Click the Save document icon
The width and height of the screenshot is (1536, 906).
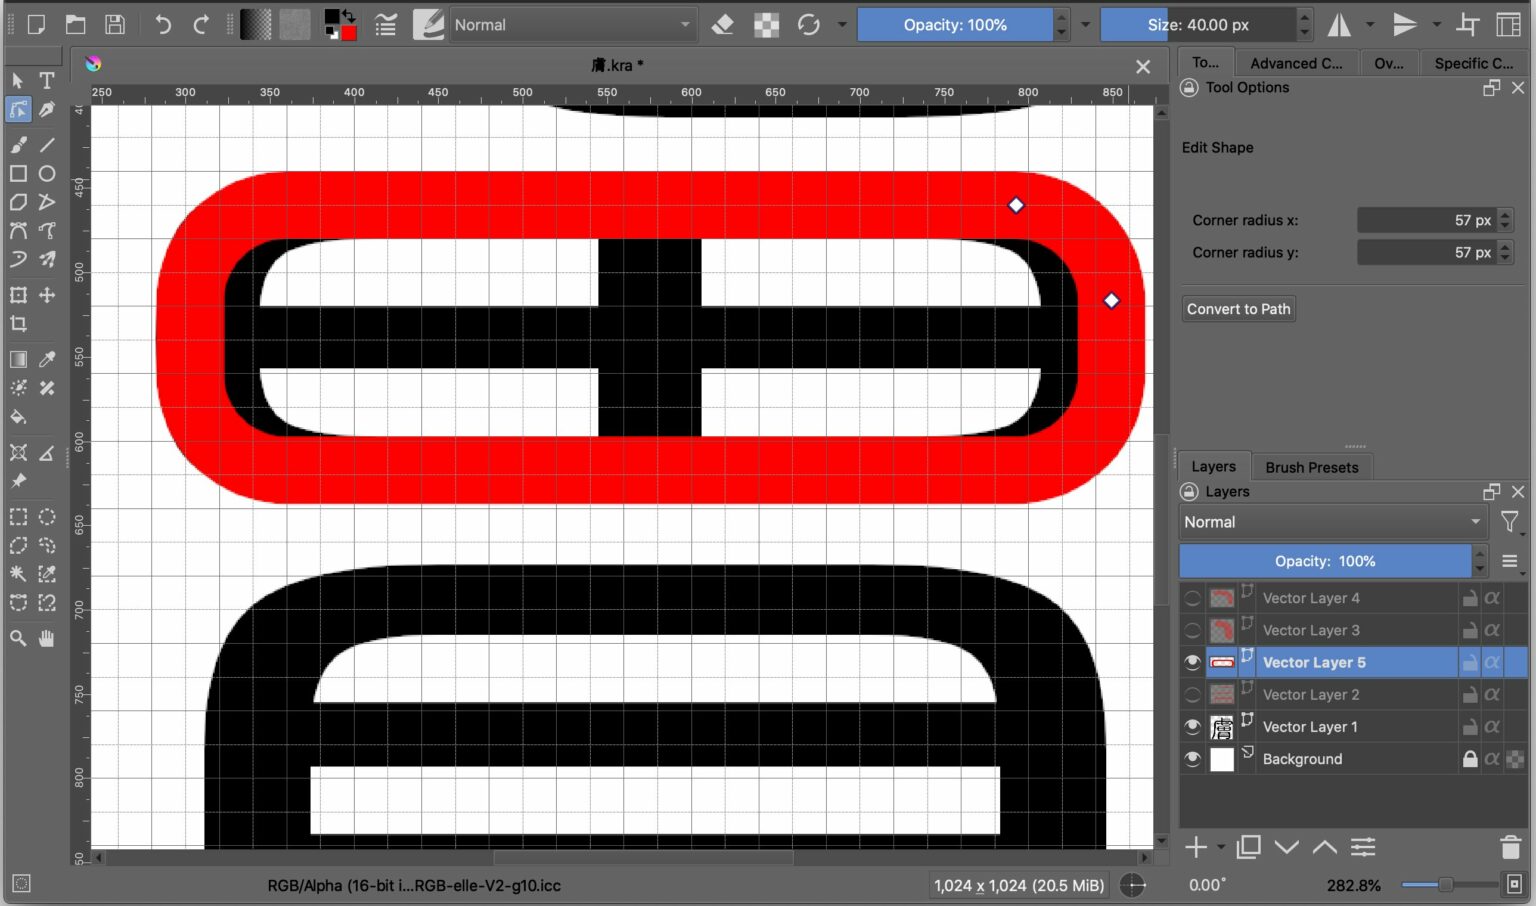[x=115, y=25]
